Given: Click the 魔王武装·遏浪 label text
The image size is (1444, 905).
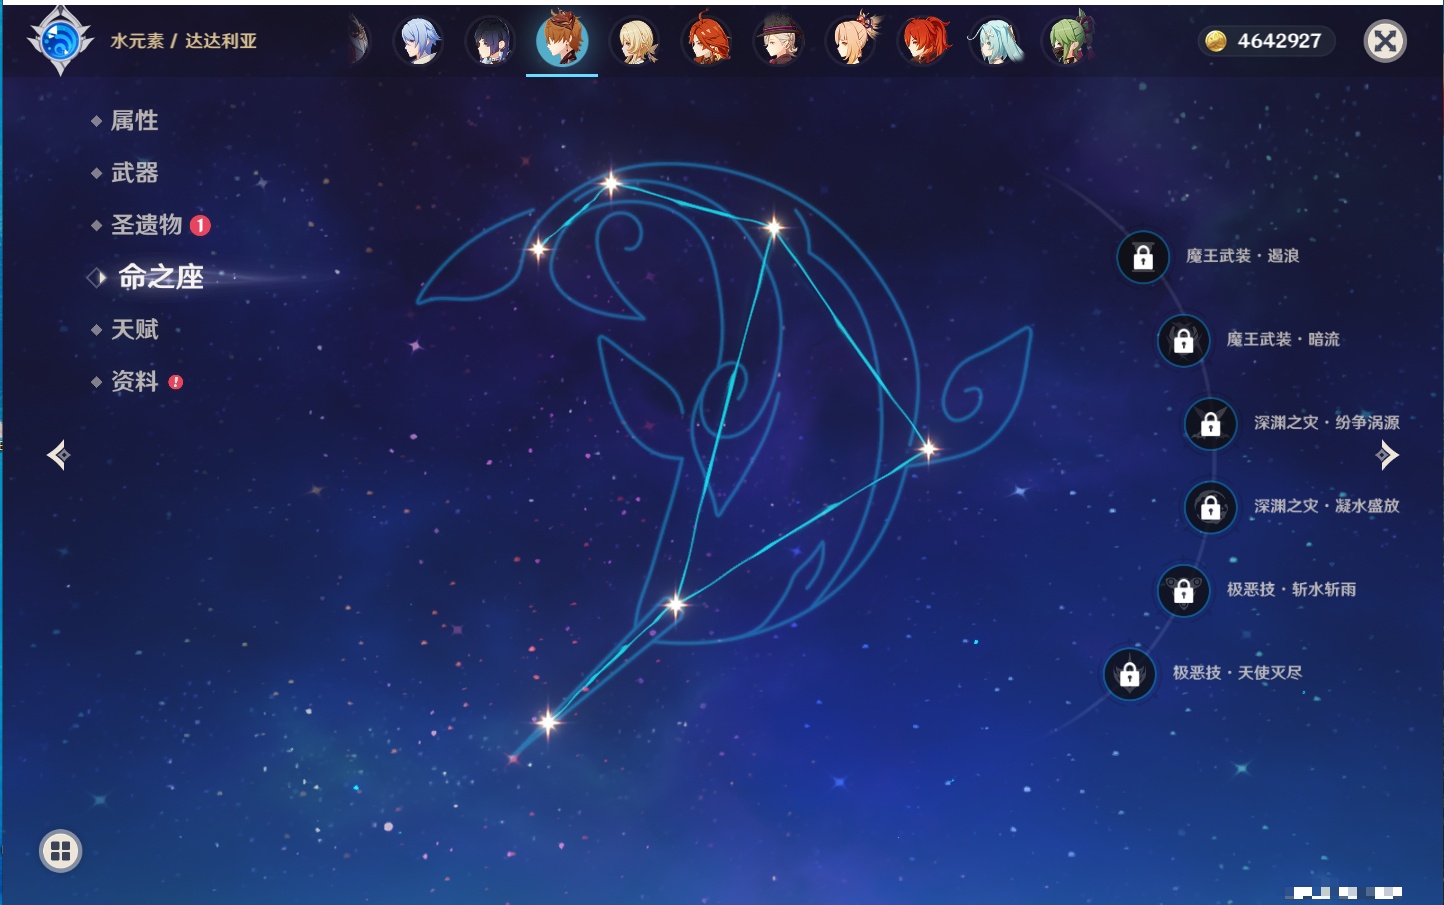Looking at the screenshot, I should pyautogui.click(x=1242, y=256).
